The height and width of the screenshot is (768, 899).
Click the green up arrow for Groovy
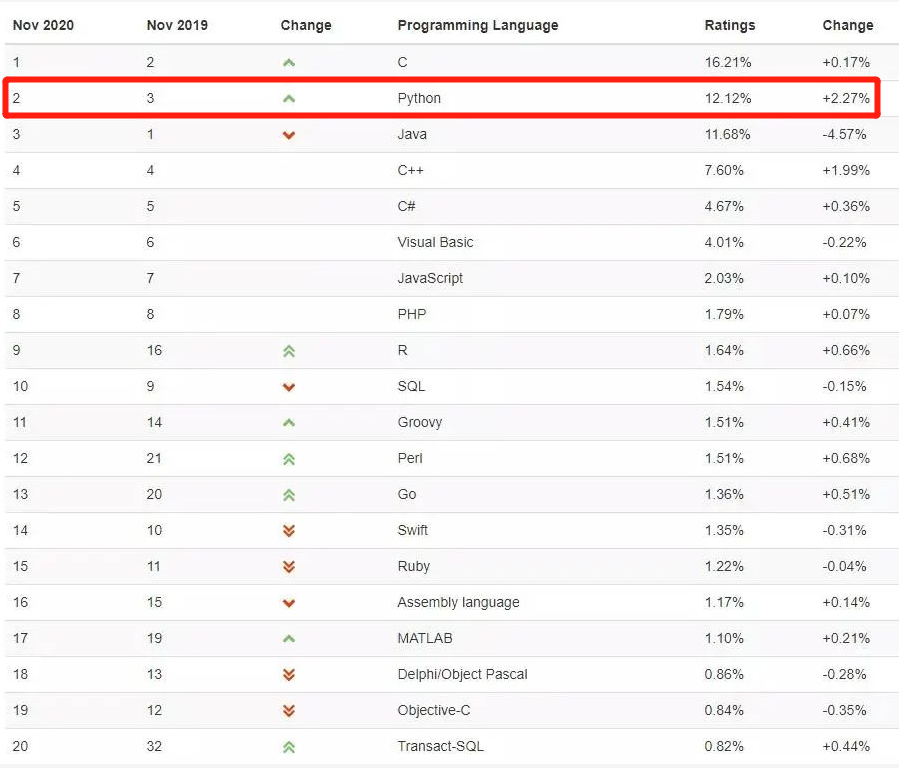289,423
